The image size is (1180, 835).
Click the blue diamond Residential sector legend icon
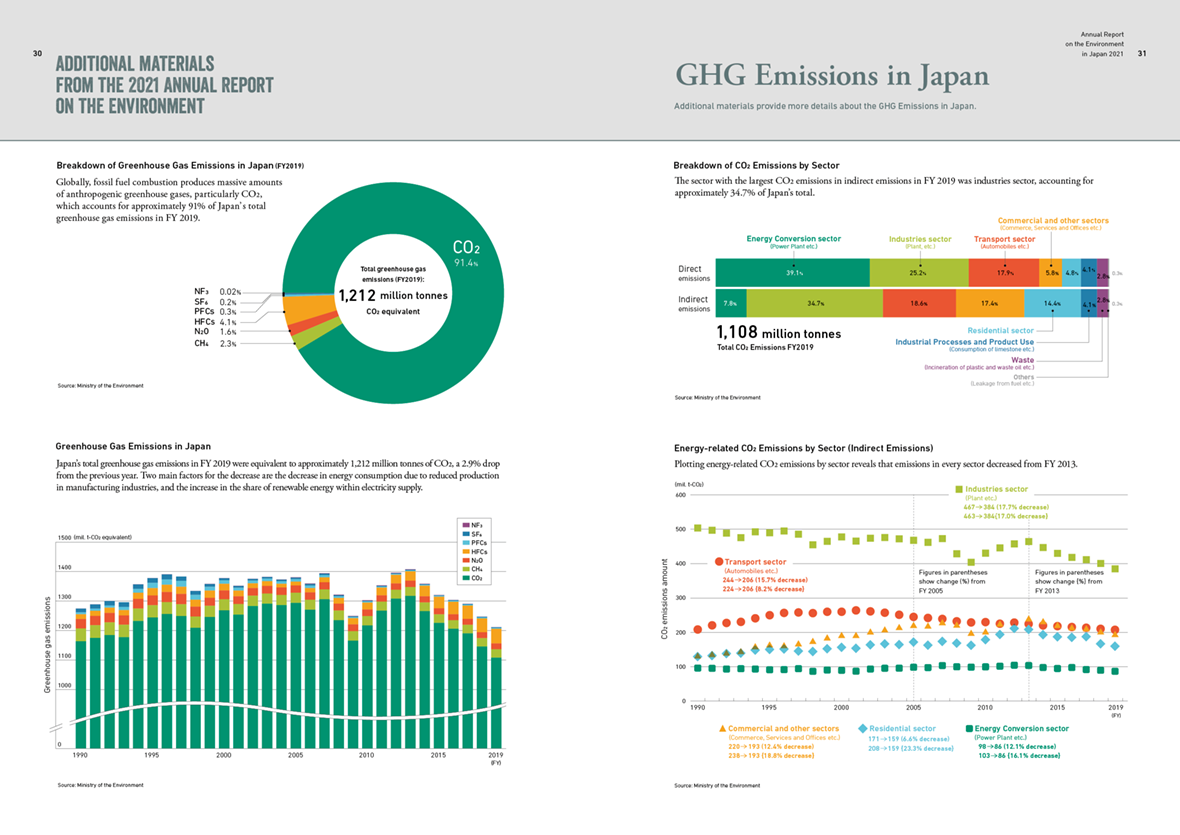point(862,729)
